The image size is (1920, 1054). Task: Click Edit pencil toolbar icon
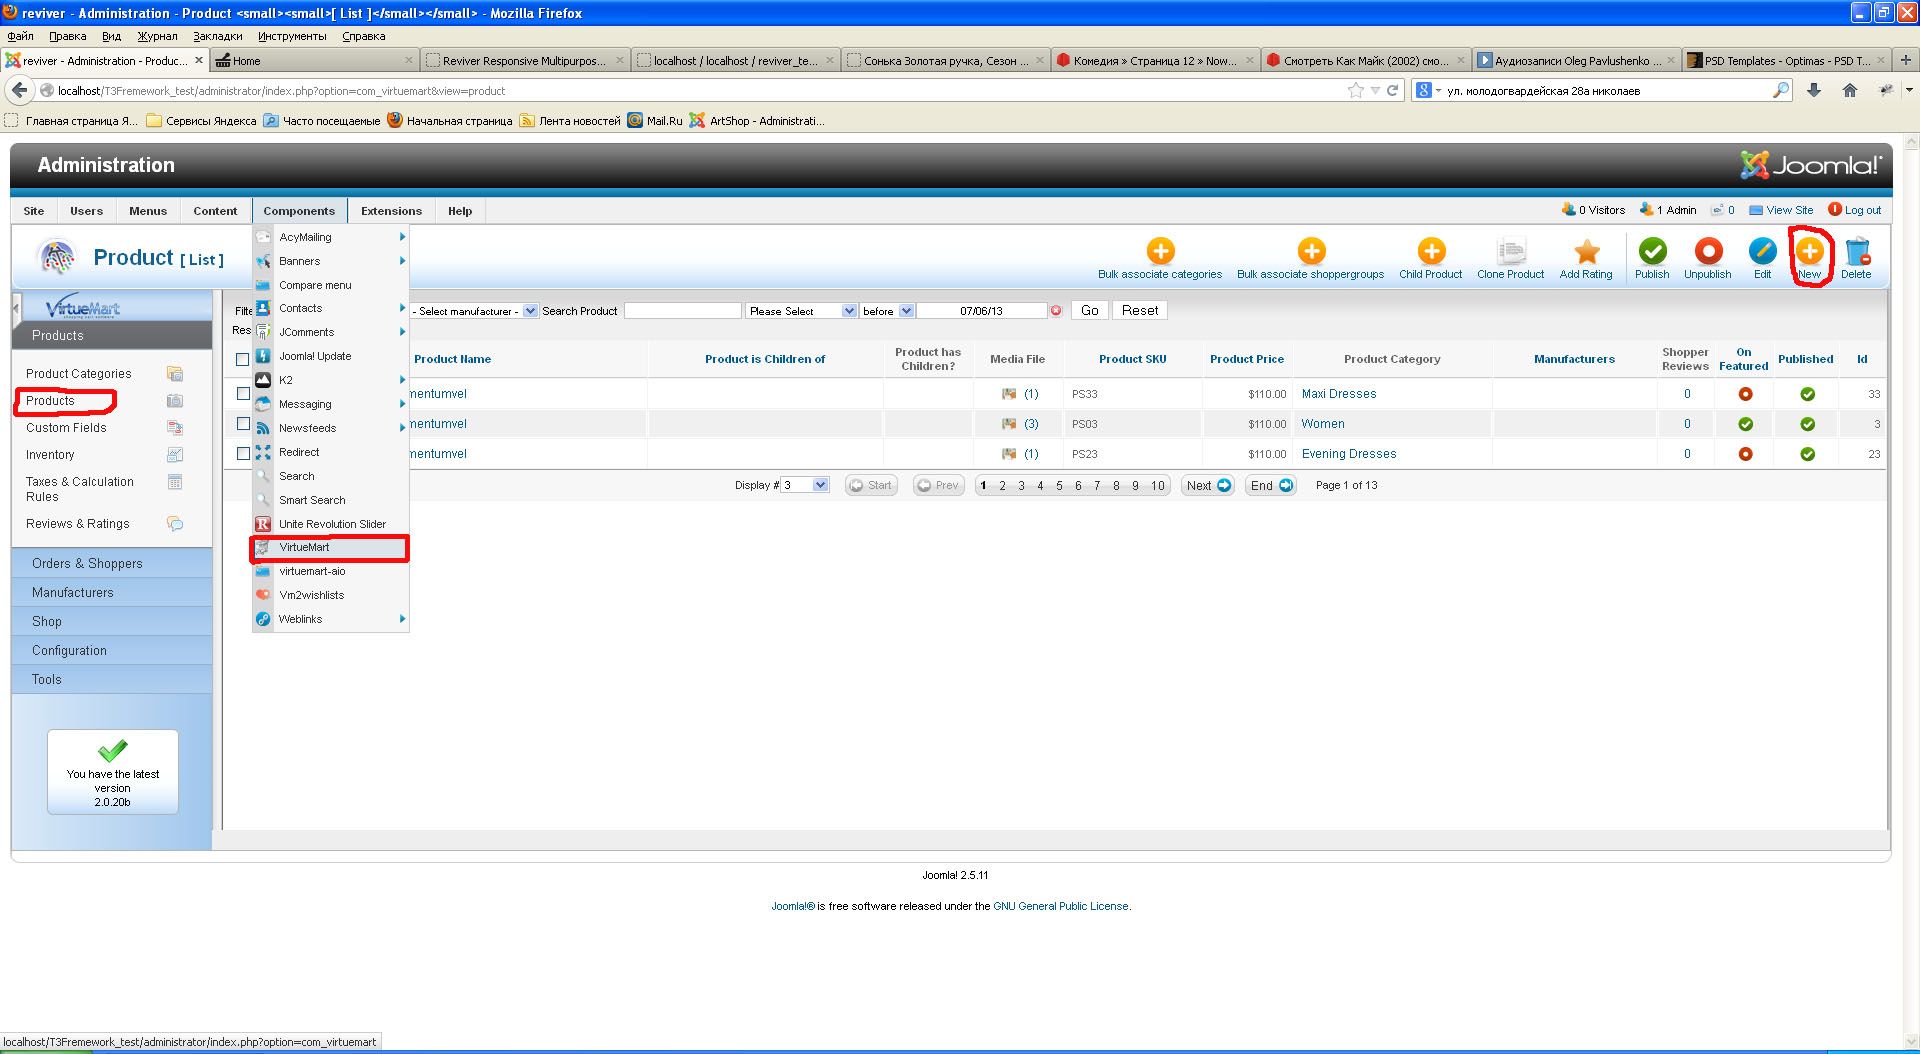(1762, 251)
